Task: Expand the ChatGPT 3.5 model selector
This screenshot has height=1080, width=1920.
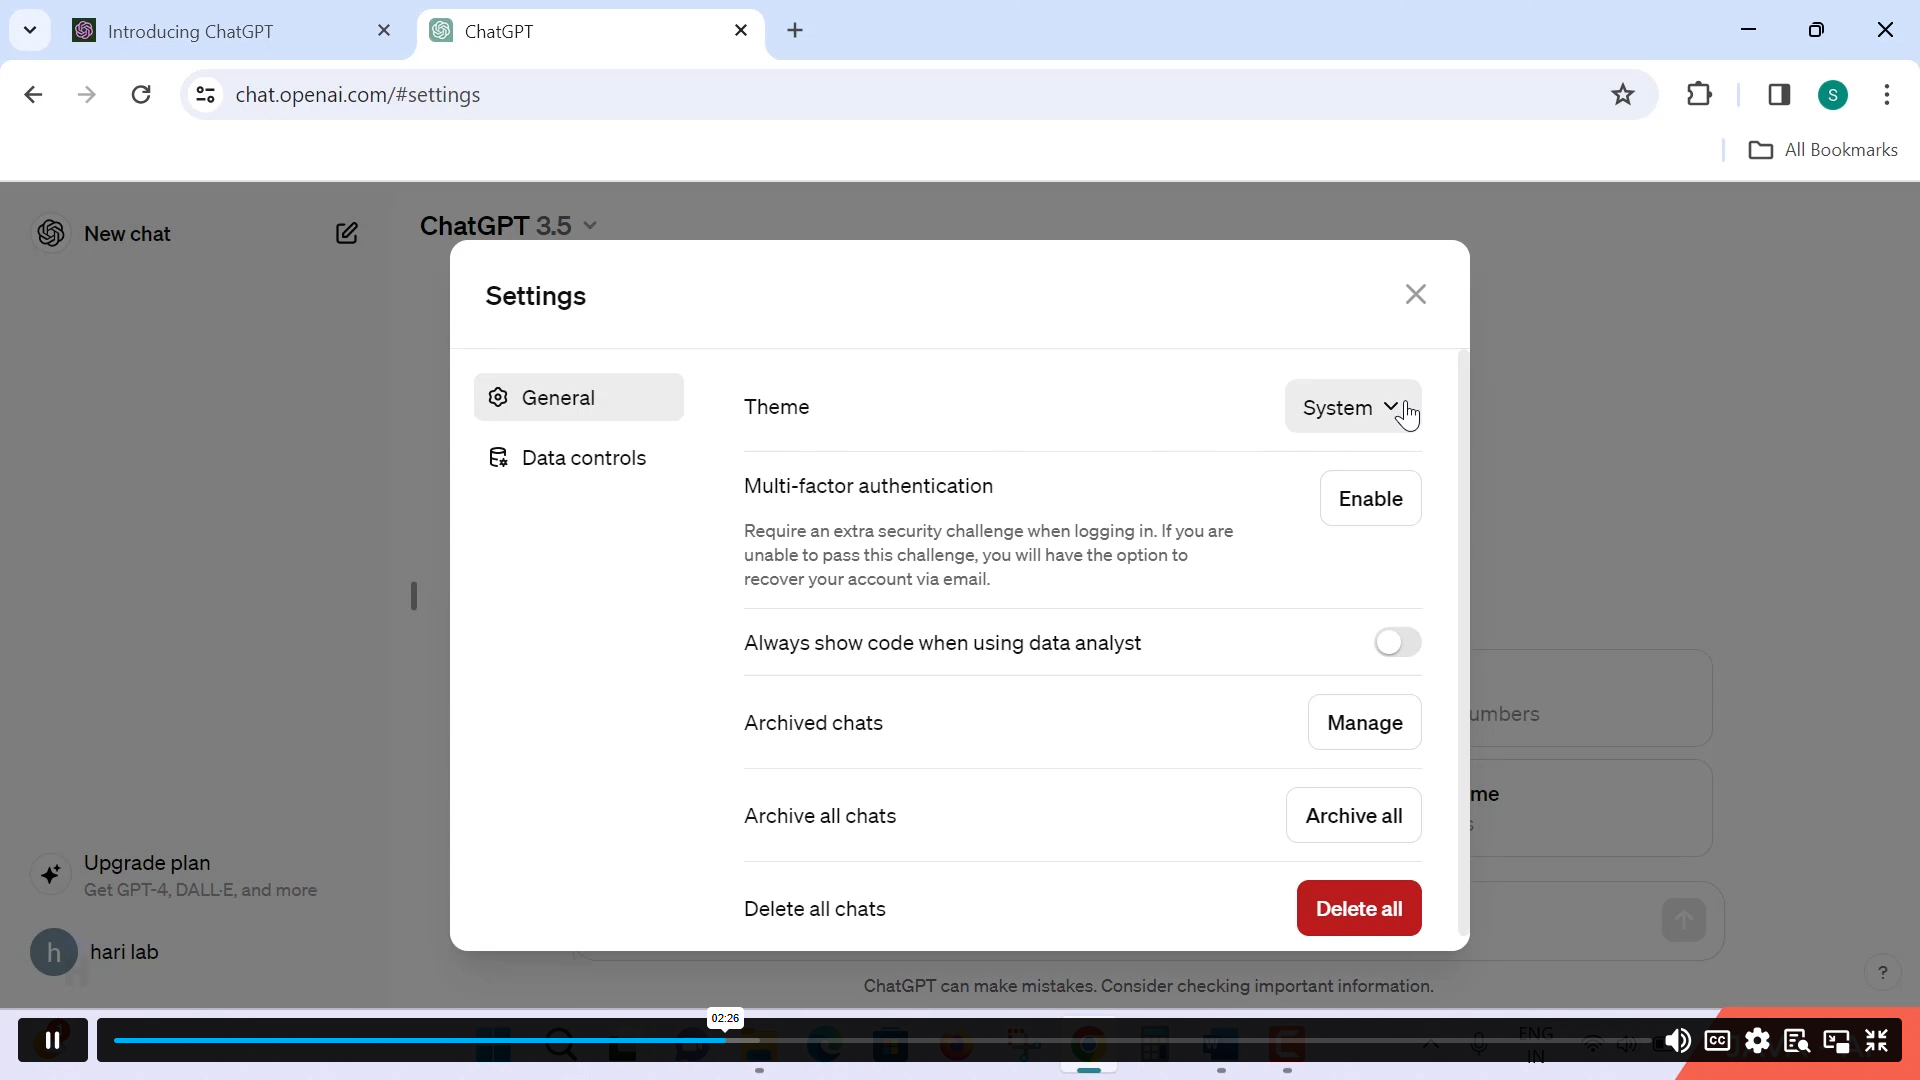Action: tap(509, 226)
